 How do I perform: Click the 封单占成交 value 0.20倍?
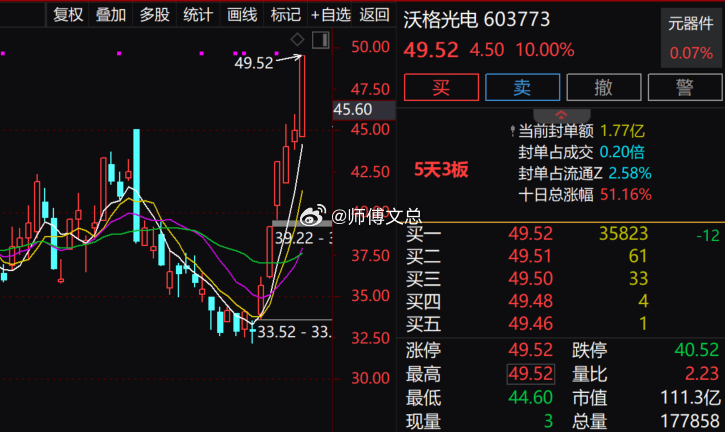[622, 152]
